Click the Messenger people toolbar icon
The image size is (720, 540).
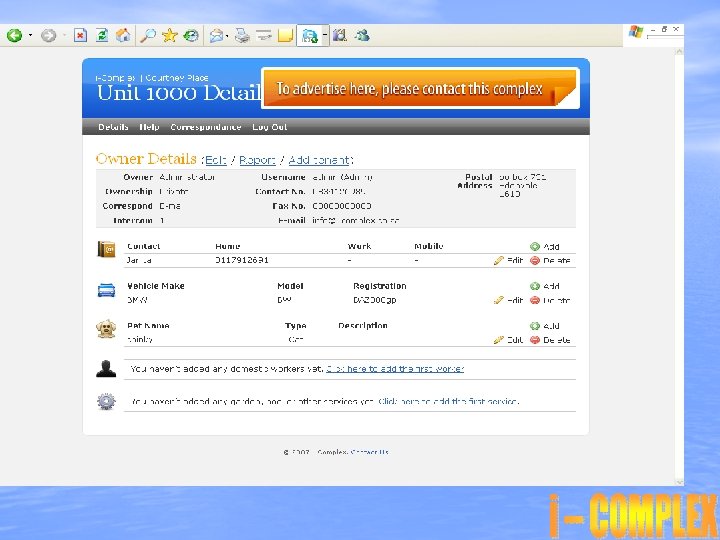coord(362,35)
